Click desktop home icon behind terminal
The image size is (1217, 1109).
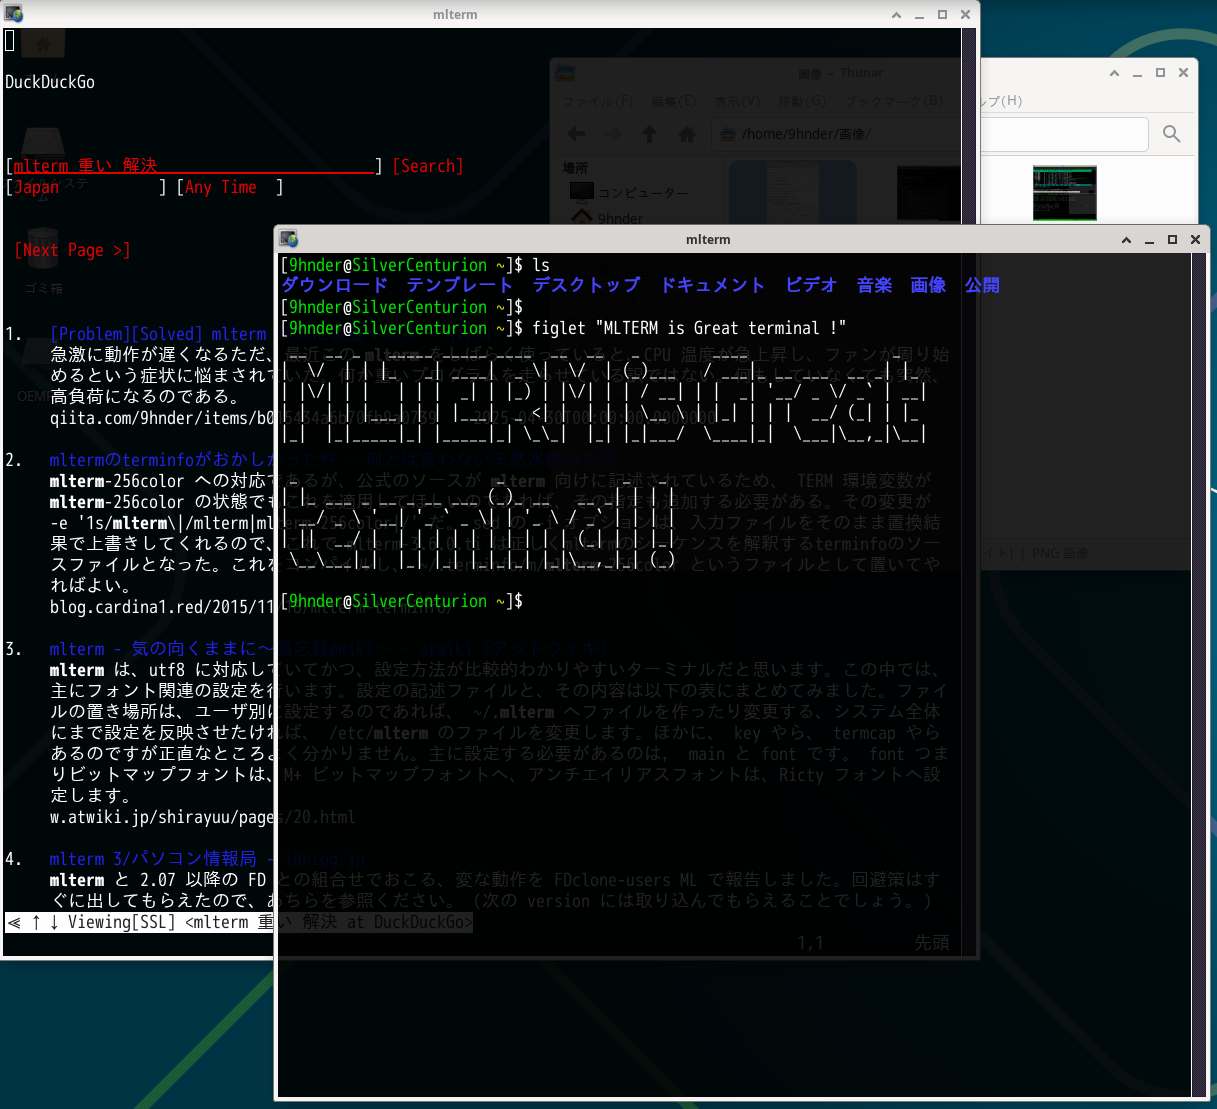(42, 44)
